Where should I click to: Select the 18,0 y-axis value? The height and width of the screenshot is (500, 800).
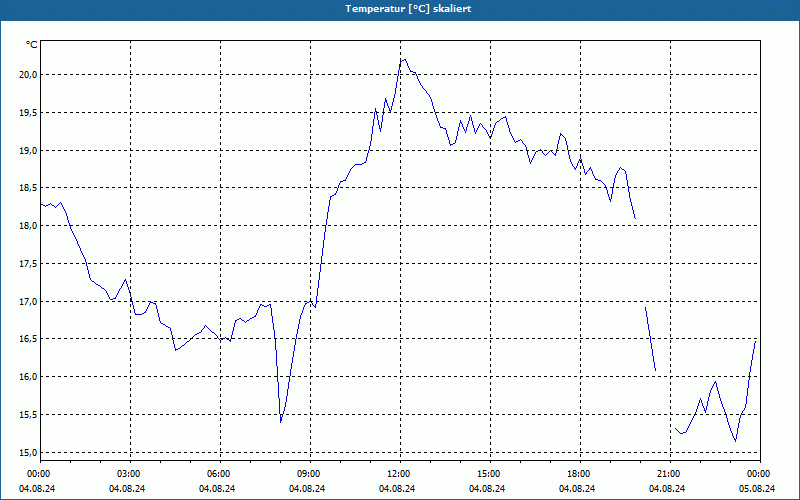pos(29,226)
